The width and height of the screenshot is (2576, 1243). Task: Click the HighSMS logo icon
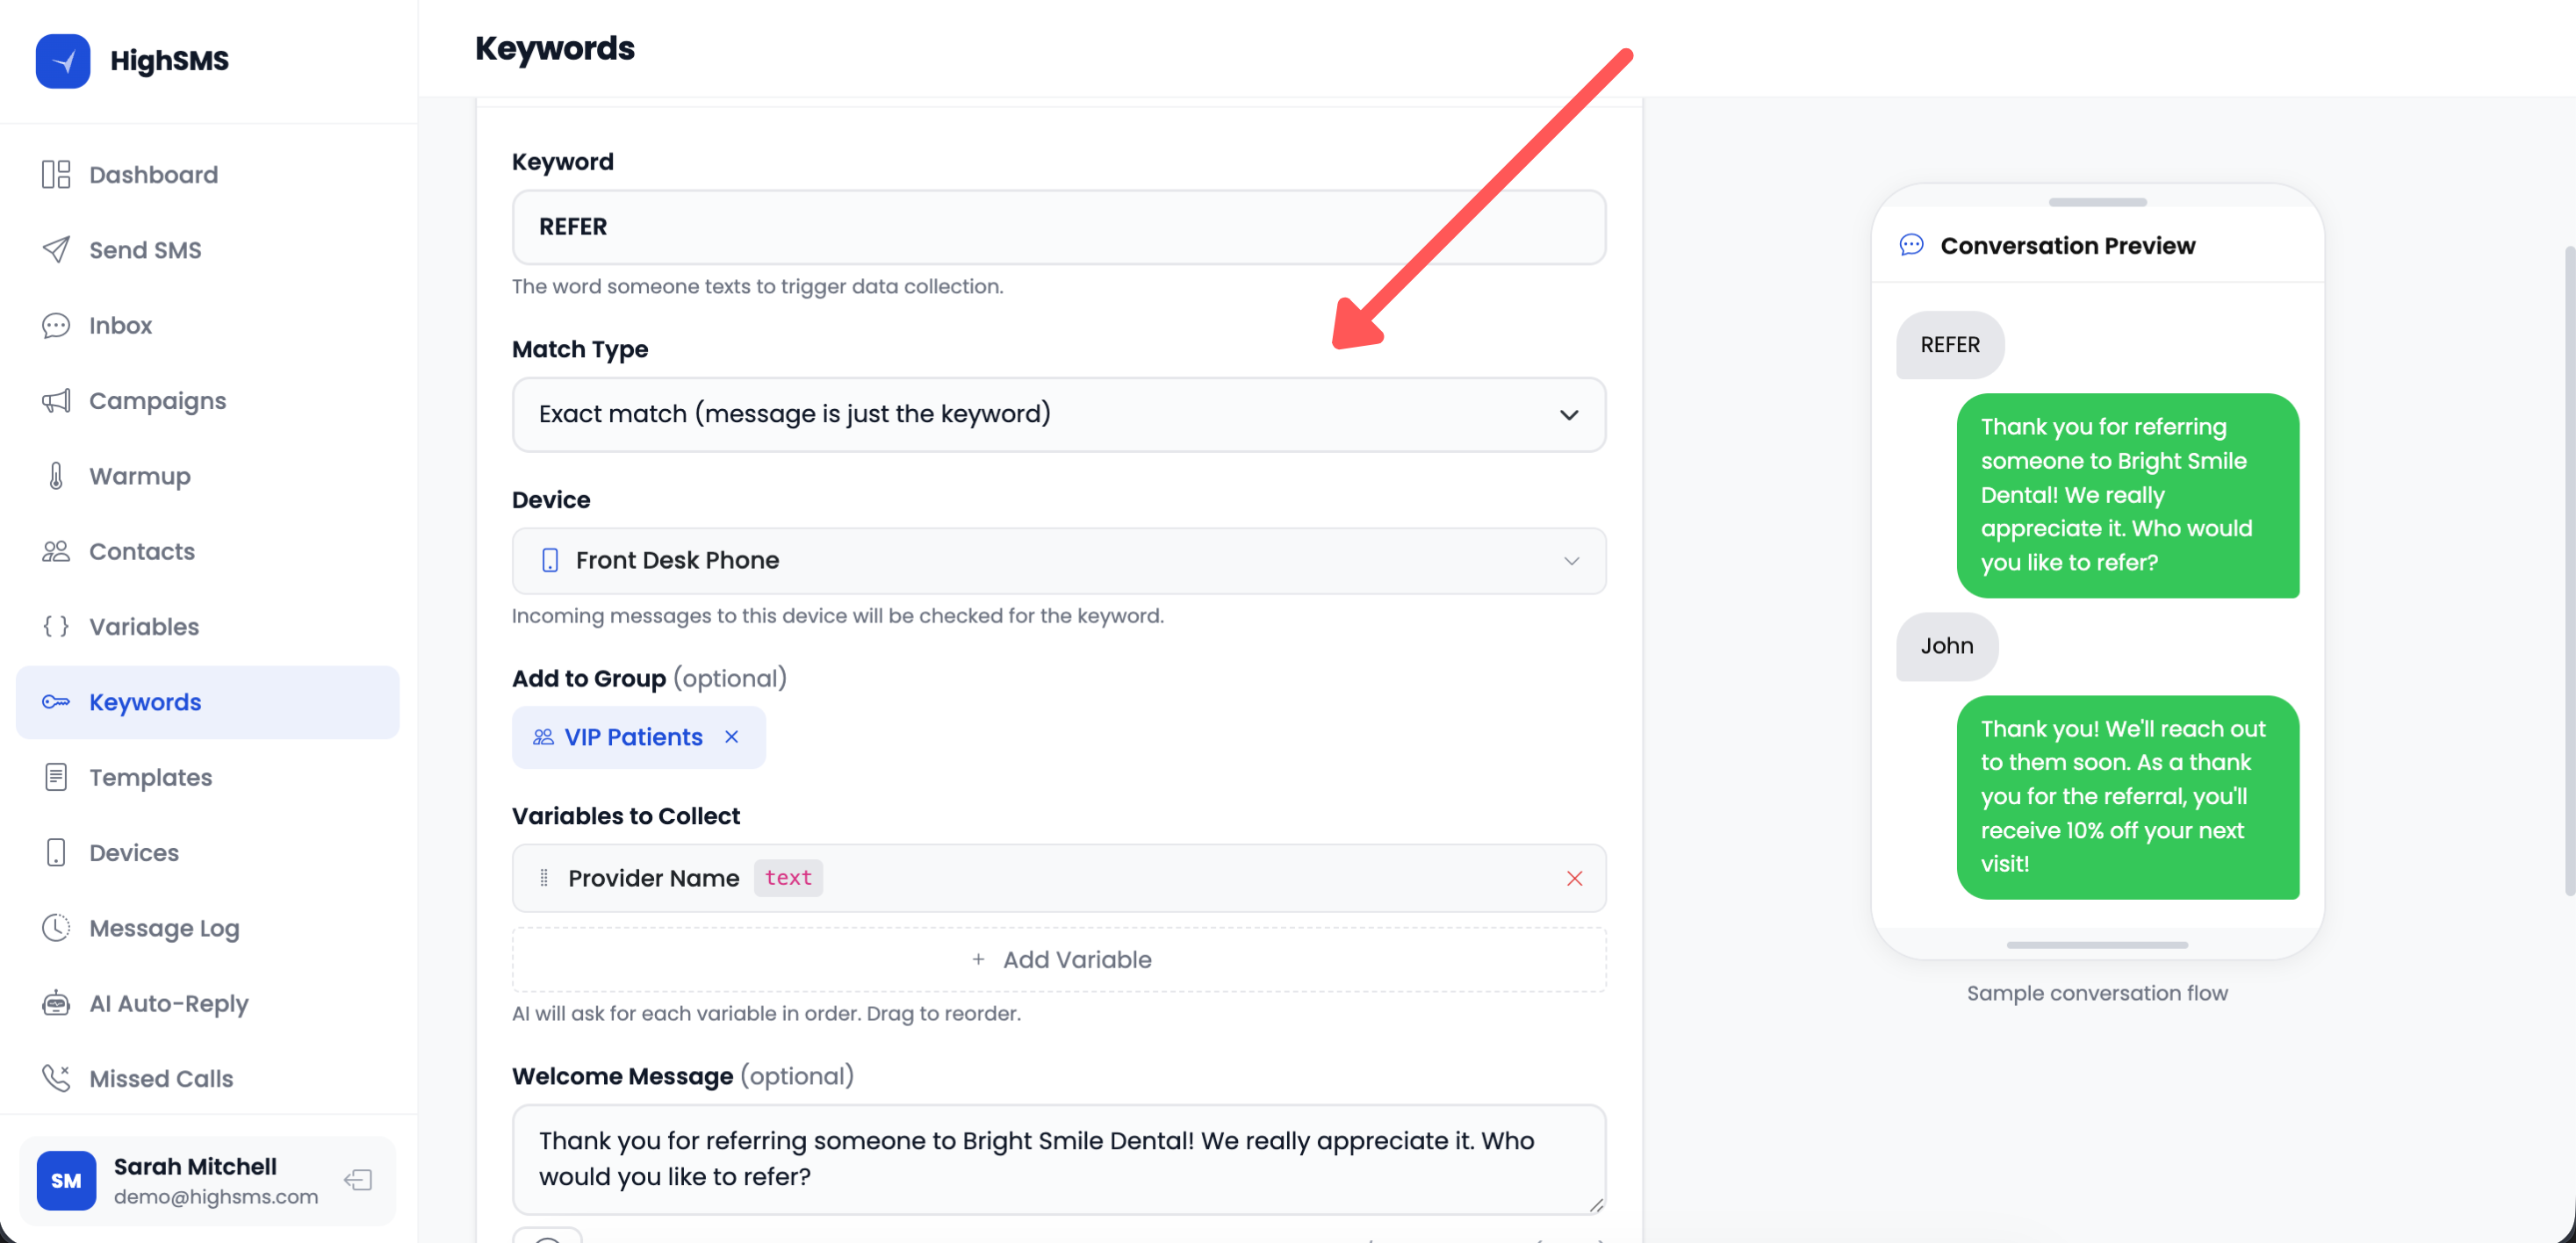click(62, 61)
